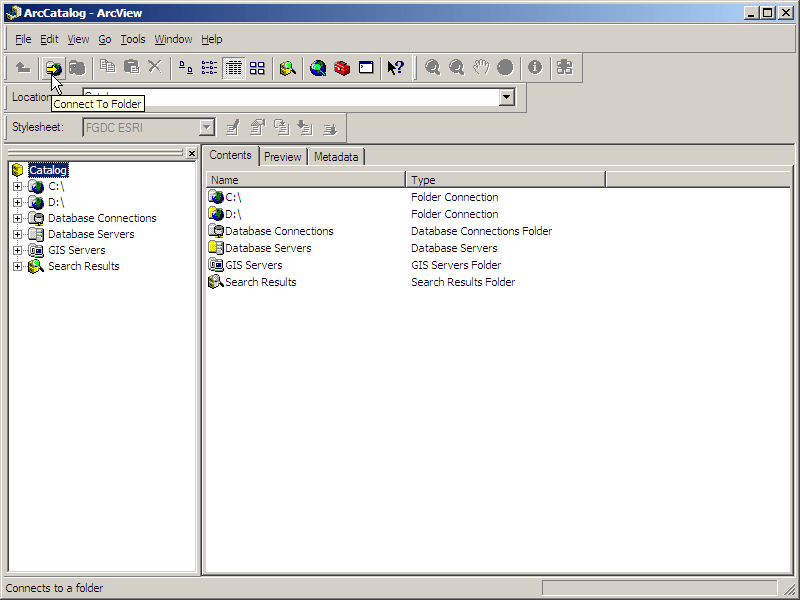Switch to the Preview tab

point(283,157)
